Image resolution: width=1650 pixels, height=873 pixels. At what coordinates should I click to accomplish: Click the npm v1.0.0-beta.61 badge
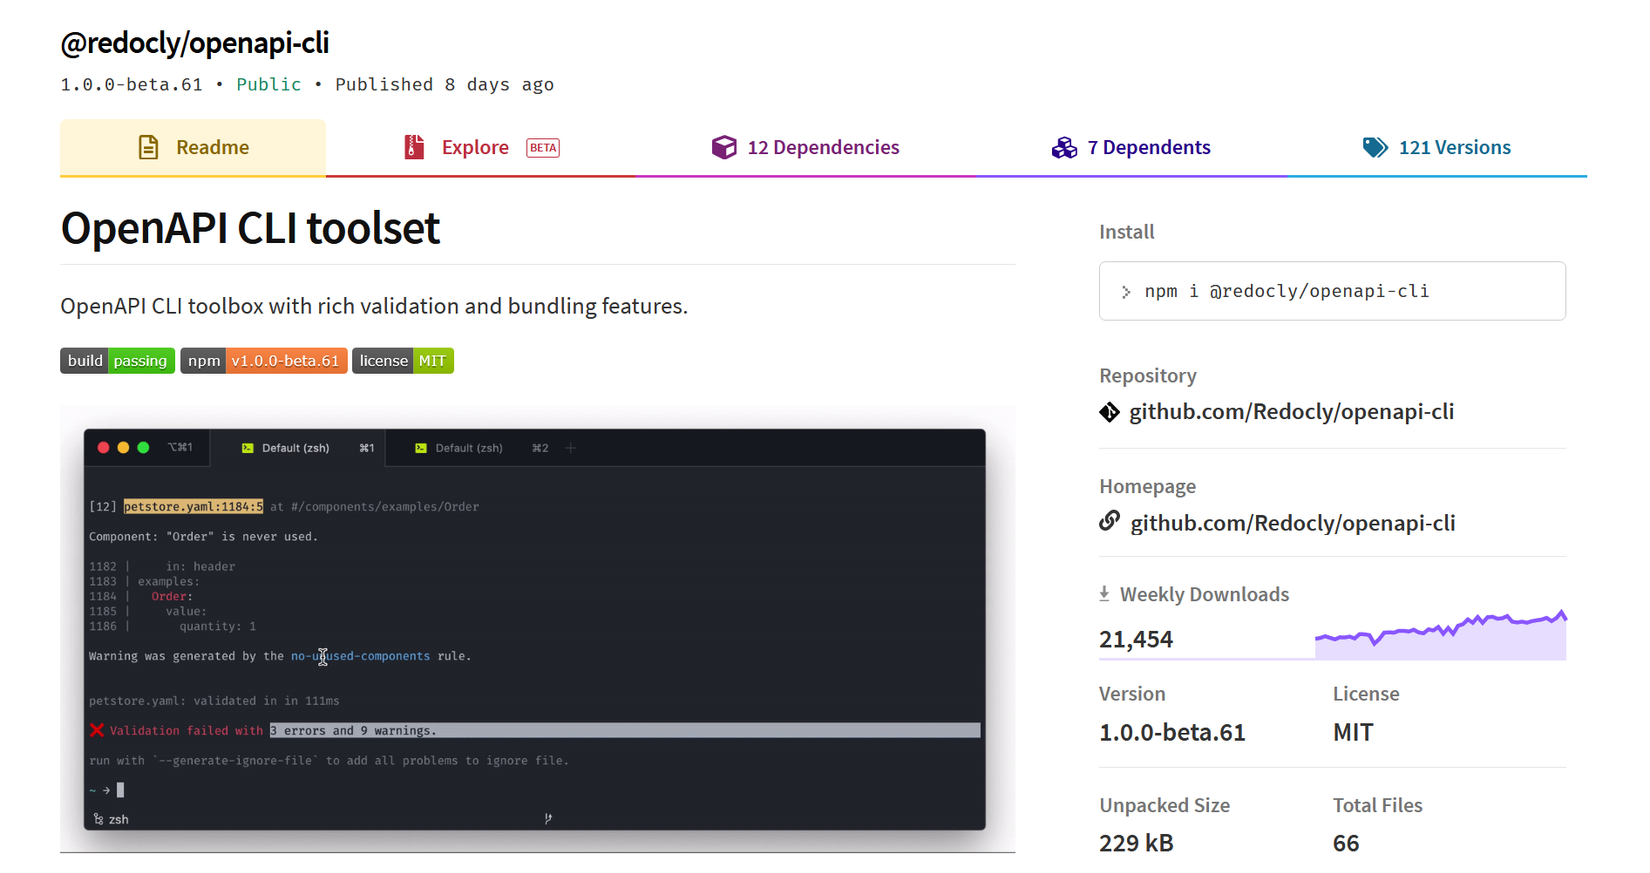[x=264, y=361]
